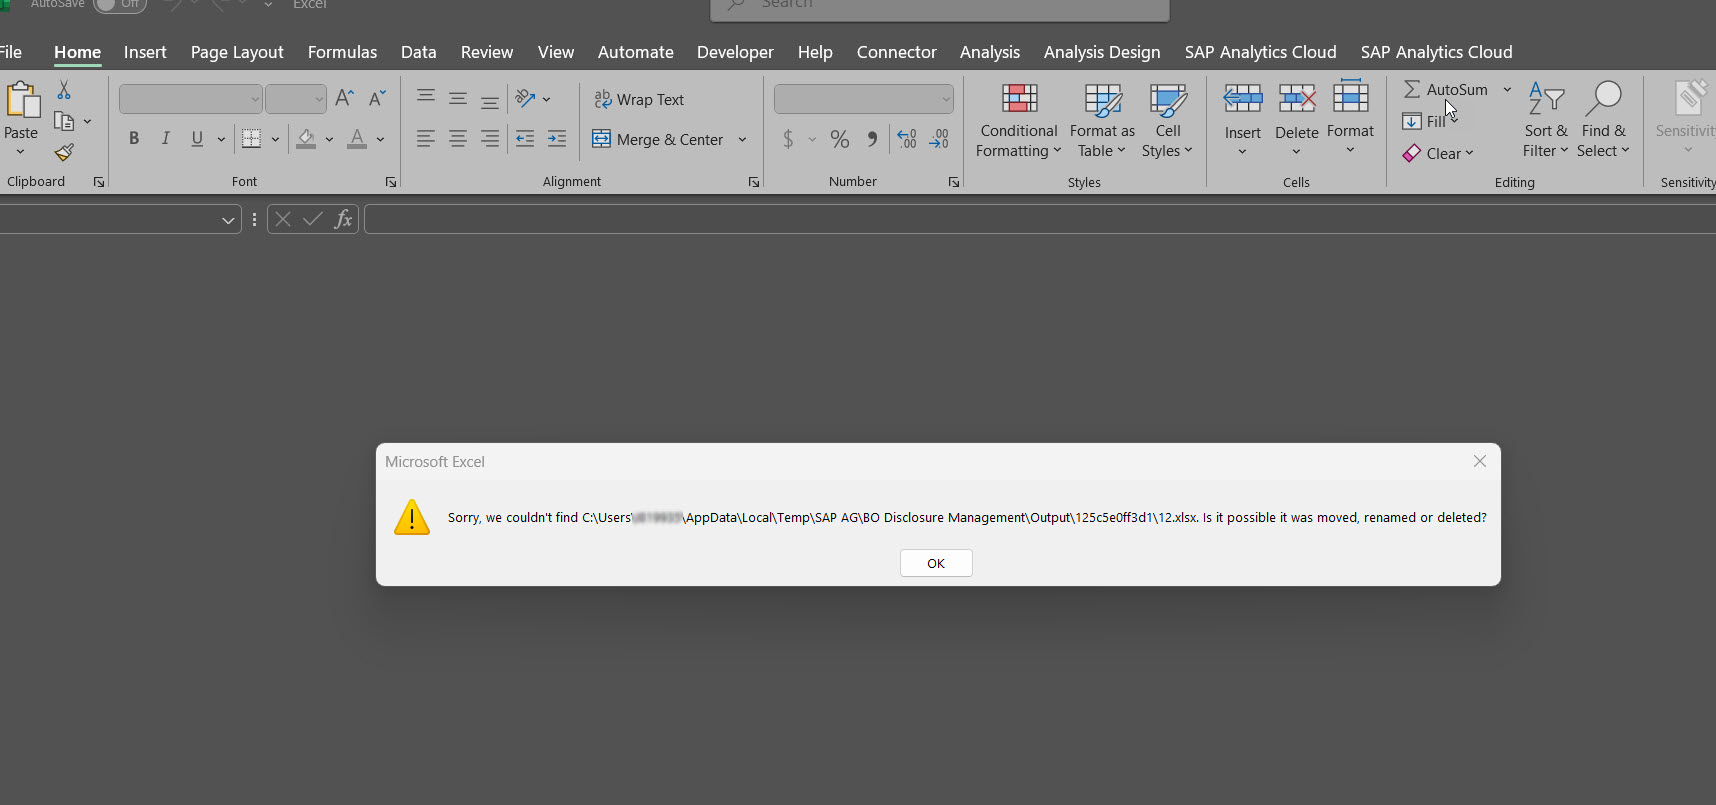Image resolution: width=1716 pixels, height=805 pixels.
Task: Click into the formula bar
Action: pyautogui.click(x=1040, y=219)
